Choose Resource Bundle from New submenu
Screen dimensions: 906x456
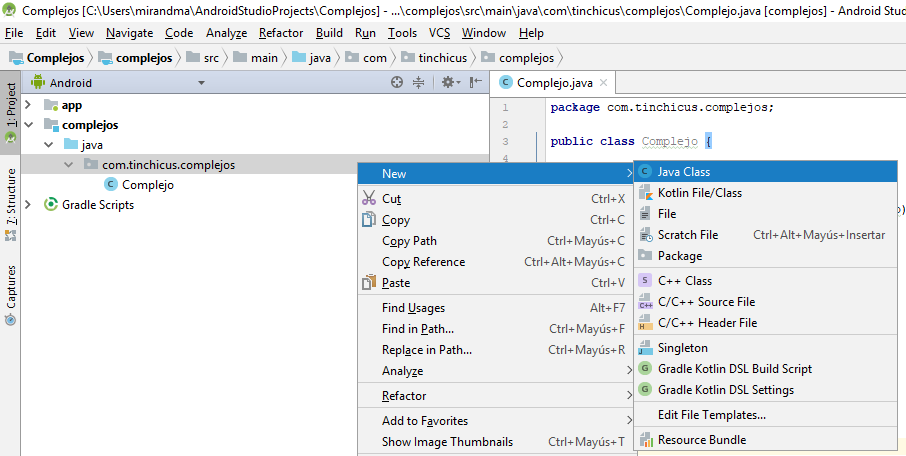point(701,440)
